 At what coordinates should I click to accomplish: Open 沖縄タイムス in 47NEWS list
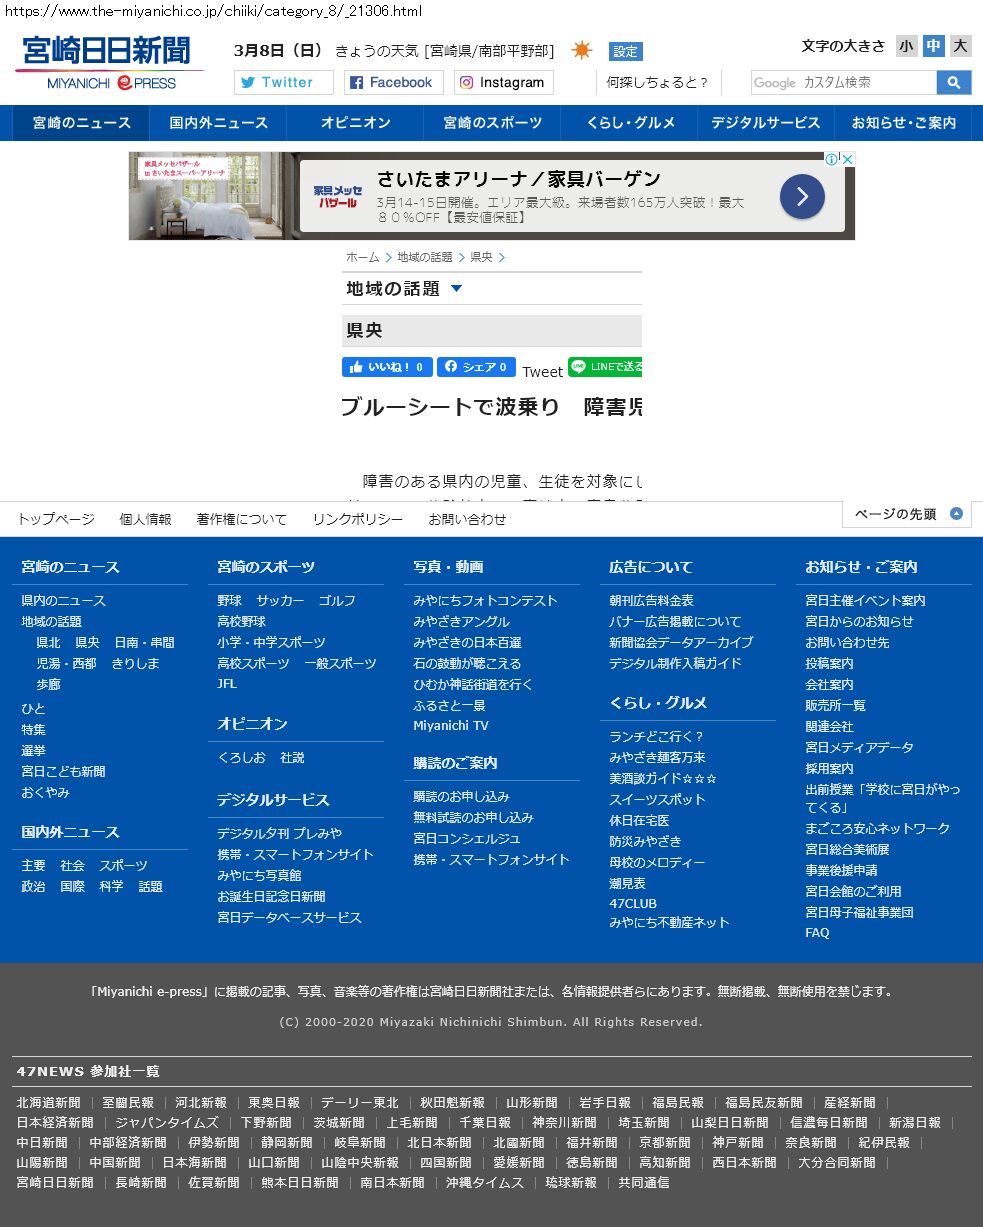click(x=484, y=1182)
